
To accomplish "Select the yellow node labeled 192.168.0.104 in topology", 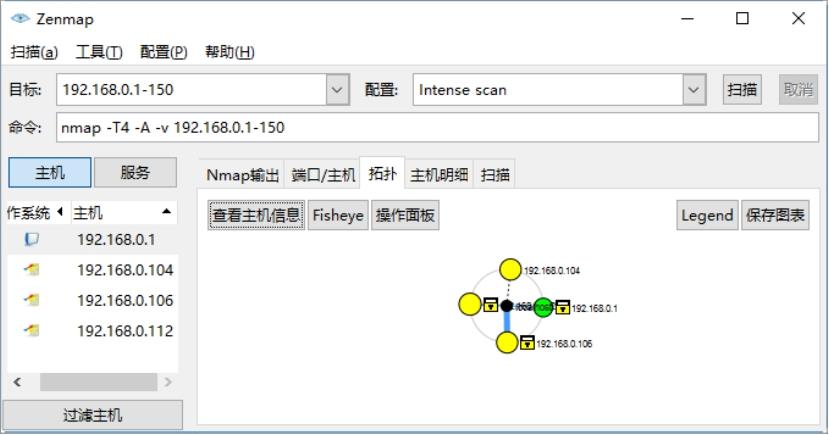I will coord(510,270).
